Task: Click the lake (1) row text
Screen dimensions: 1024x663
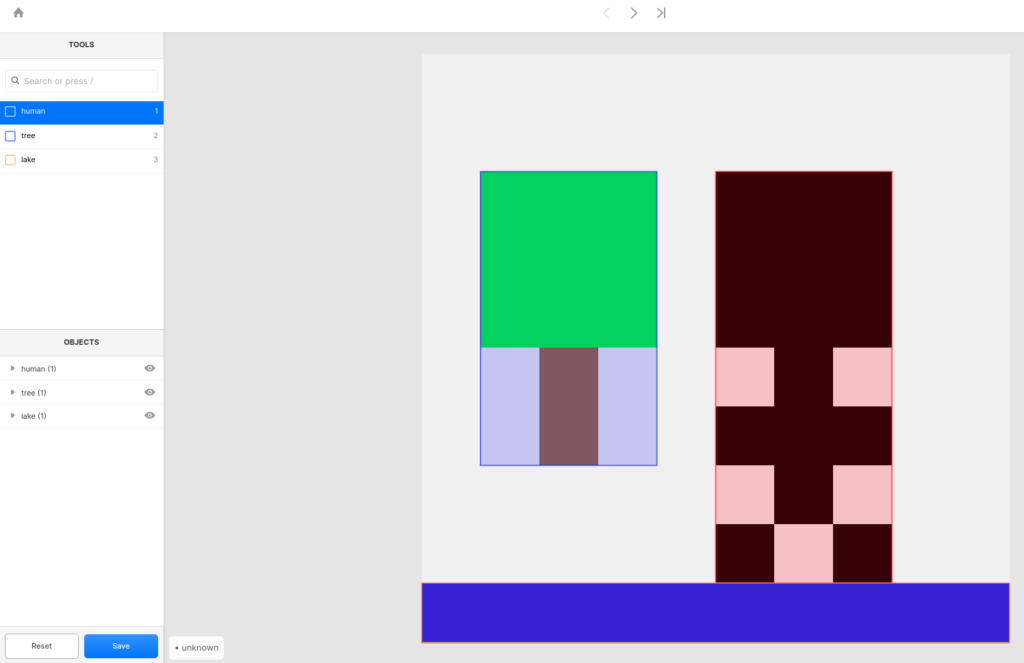Action: pos(33,416)
